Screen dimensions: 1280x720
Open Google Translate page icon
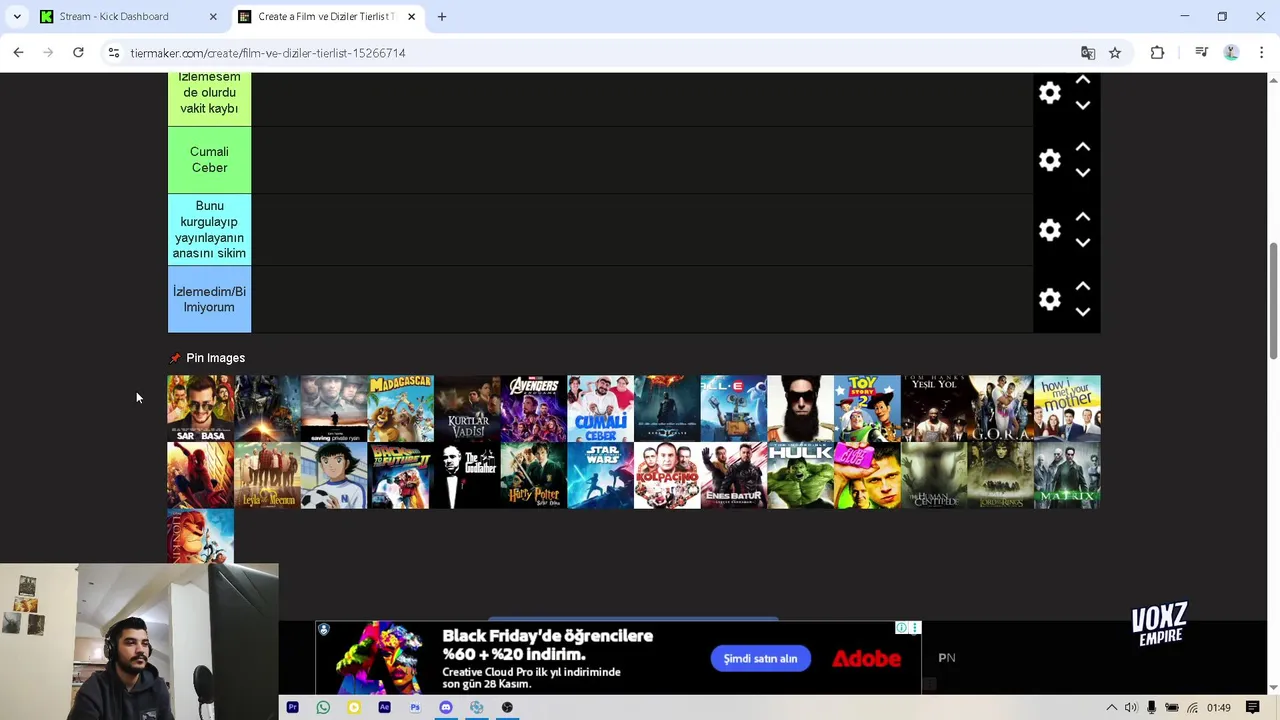pyautogui.click(x=1088, y=53)
